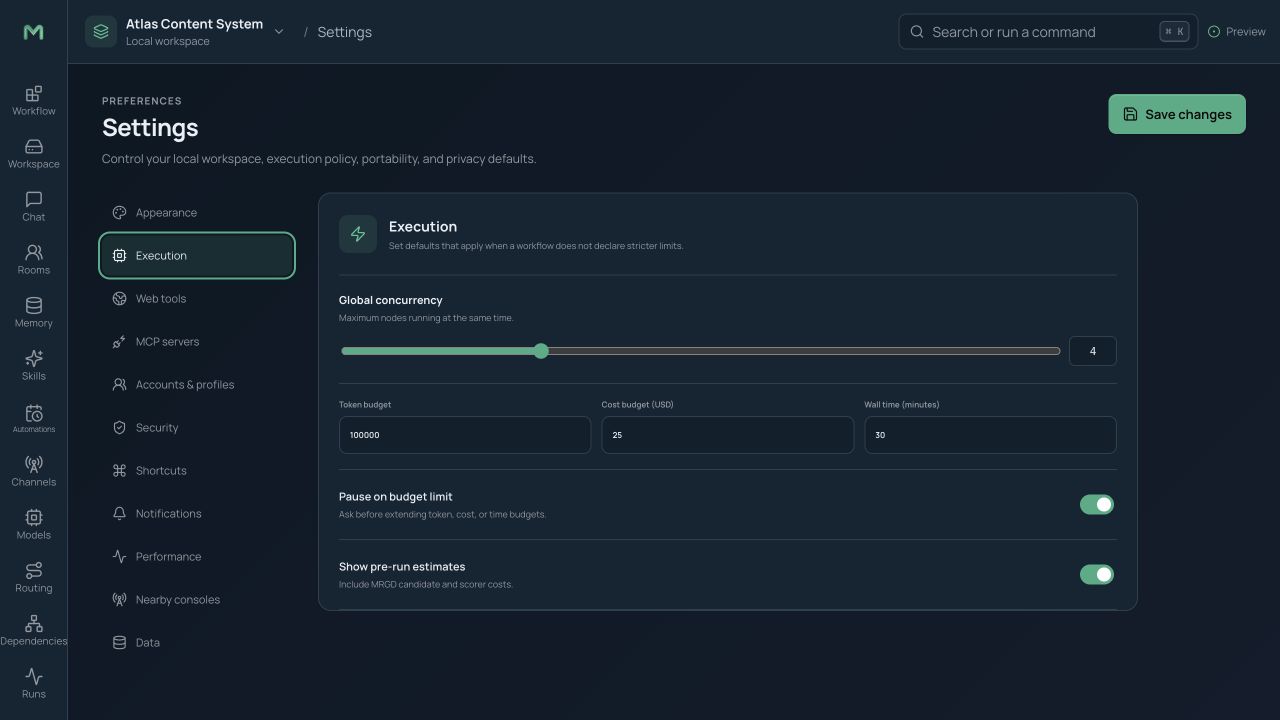Click the Wall time (minutes) field

coord(990,435)
